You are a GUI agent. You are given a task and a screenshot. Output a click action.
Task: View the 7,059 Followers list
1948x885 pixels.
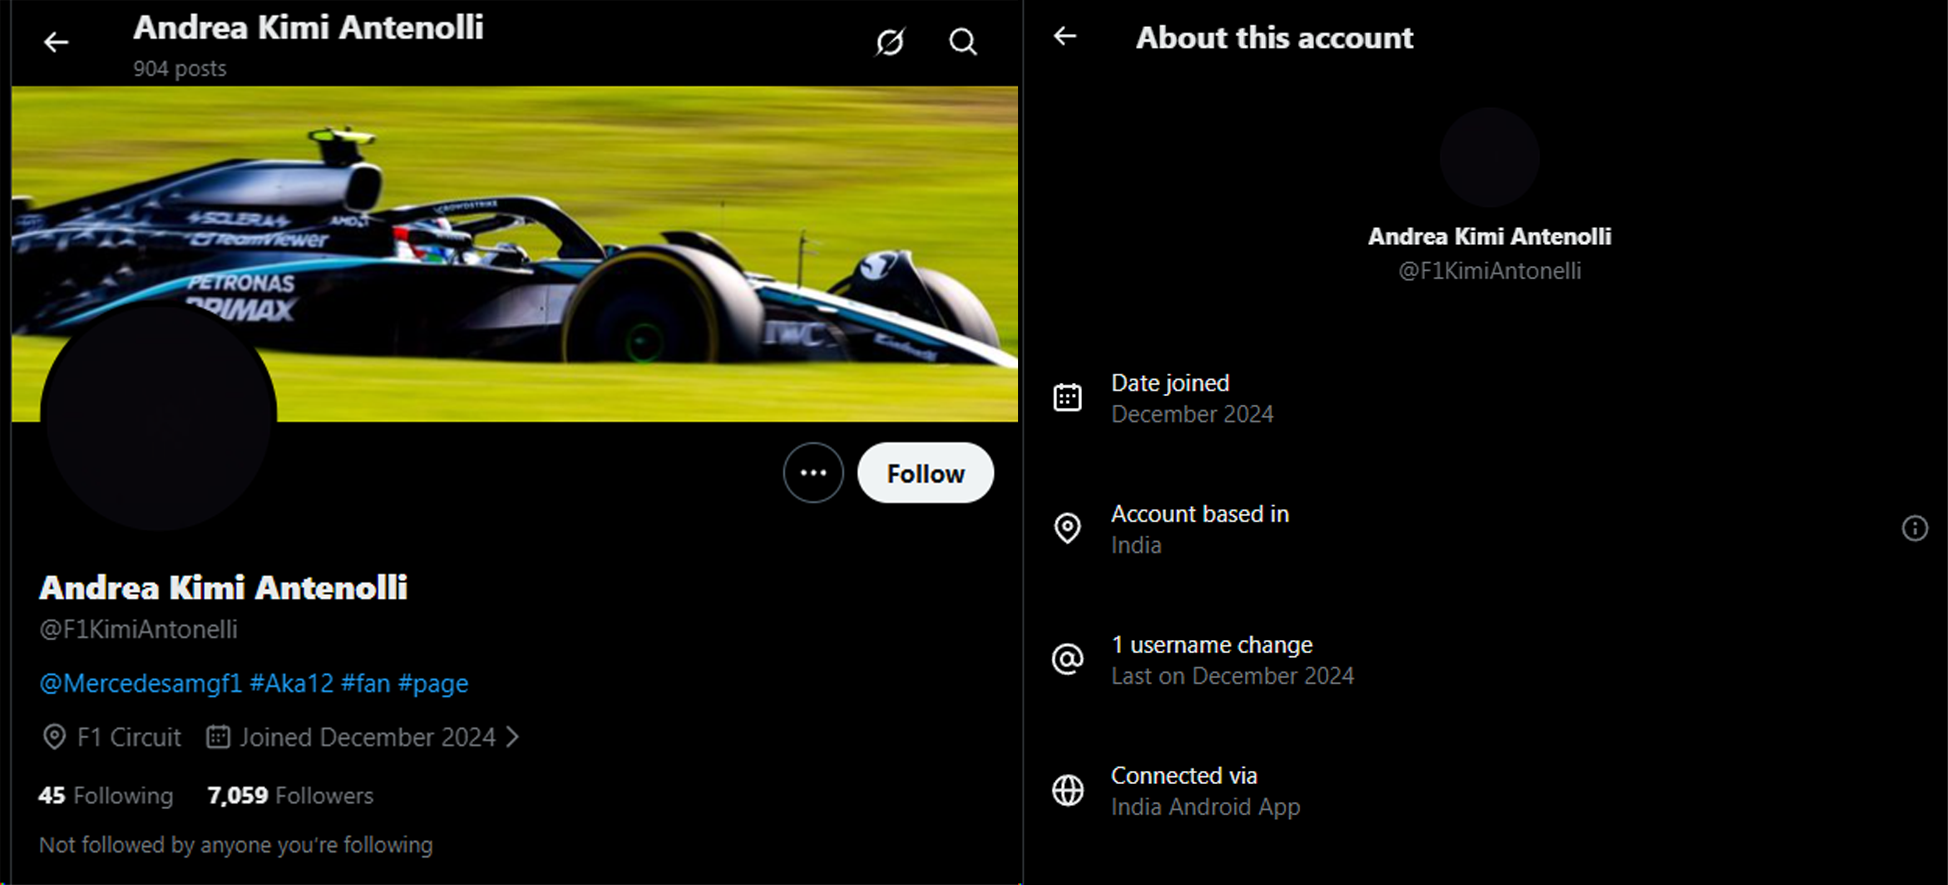[290, 795]
